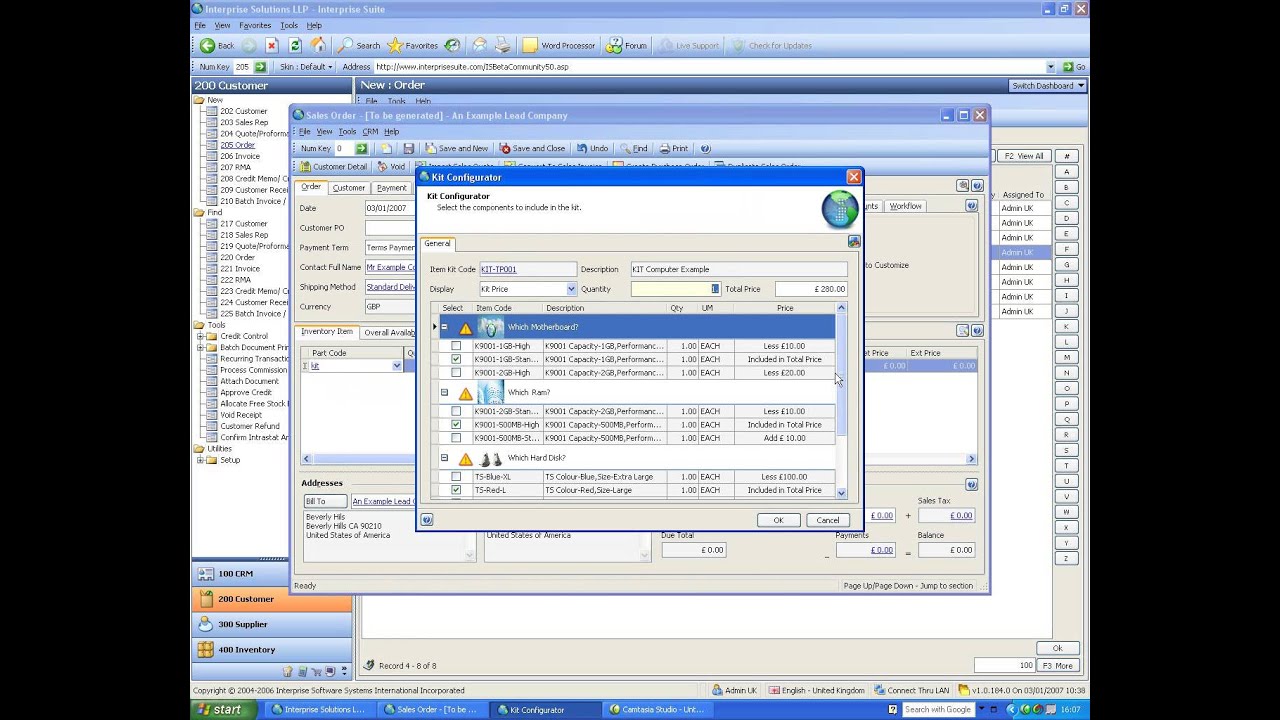
Task: Click Void in Sales Order toolbar
Action: (x=391, y=166)
